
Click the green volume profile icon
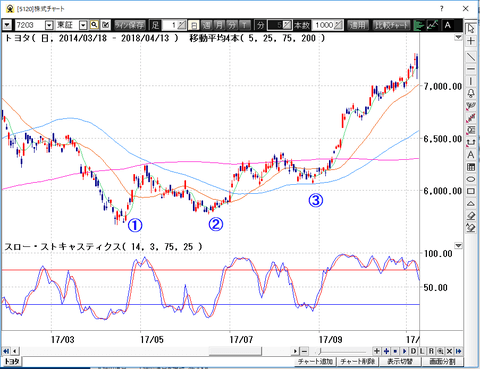[419, 25]
